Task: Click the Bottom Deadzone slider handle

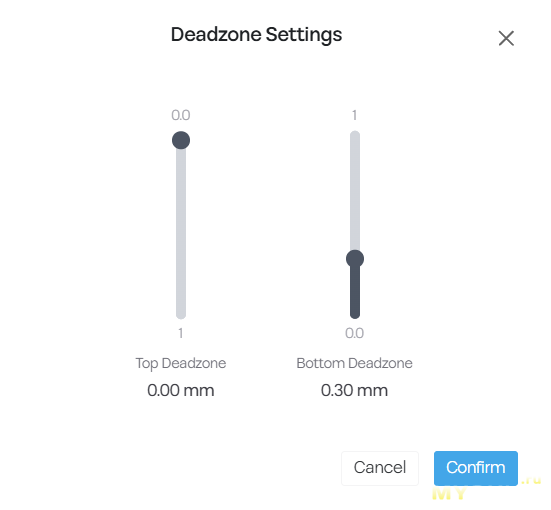Action: (355, 259)
